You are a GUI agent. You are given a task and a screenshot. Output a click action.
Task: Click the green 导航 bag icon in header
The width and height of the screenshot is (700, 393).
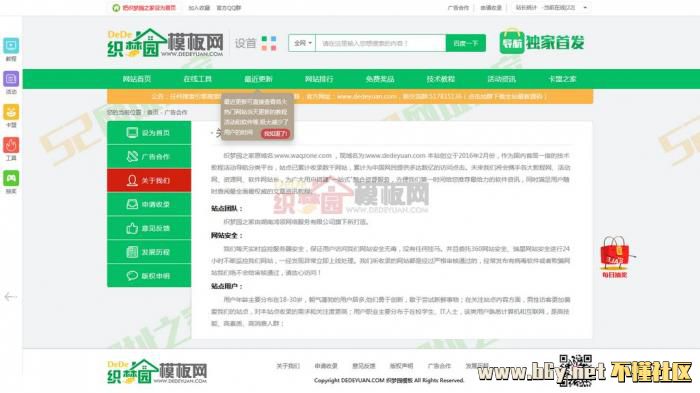click(512, 42)
